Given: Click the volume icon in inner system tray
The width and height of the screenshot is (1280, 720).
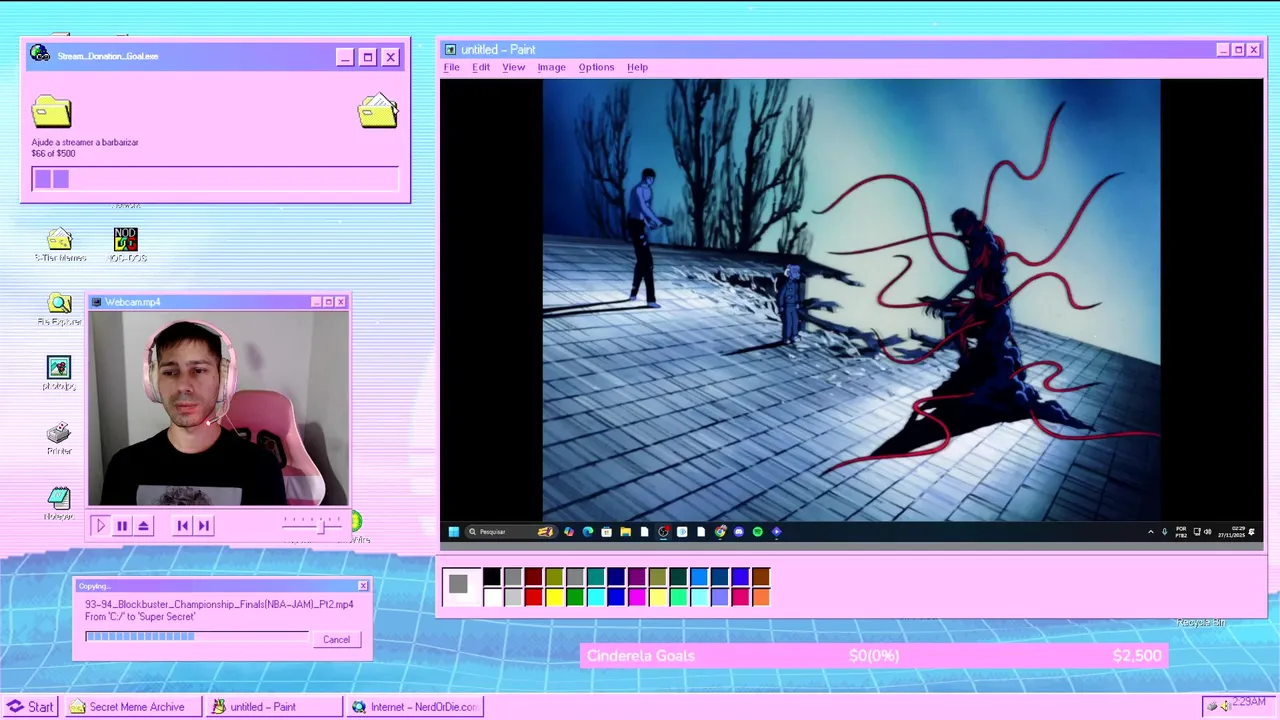Looking at the screenshot, I should [1207, 532].
